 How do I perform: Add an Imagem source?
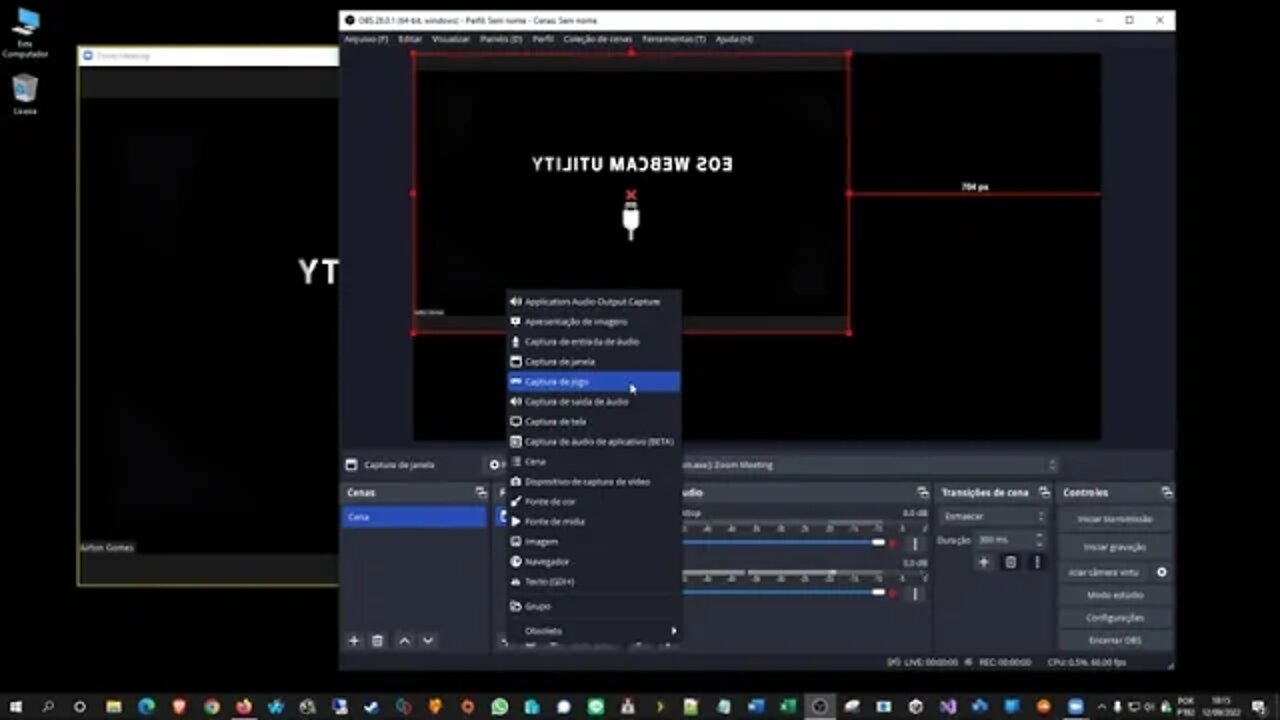593,541
